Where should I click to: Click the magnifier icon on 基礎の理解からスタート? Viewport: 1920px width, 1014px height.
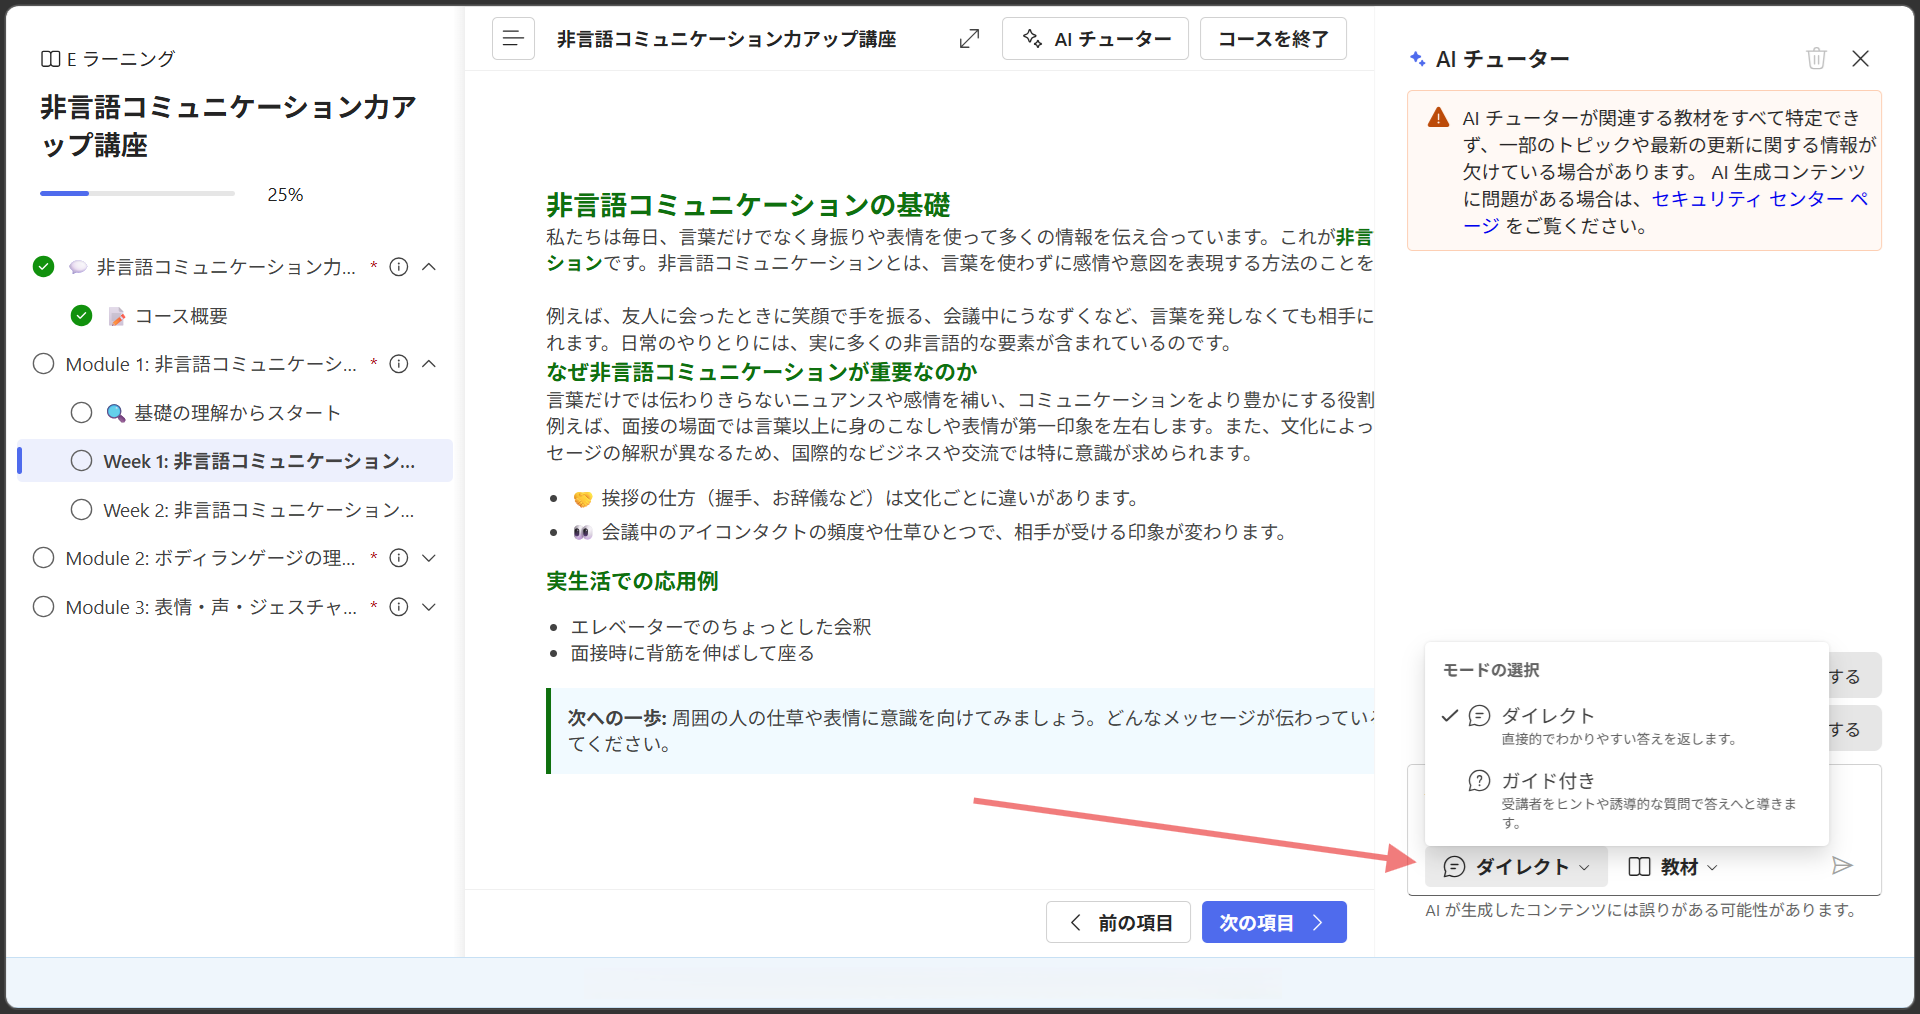(x=116, y=413)
